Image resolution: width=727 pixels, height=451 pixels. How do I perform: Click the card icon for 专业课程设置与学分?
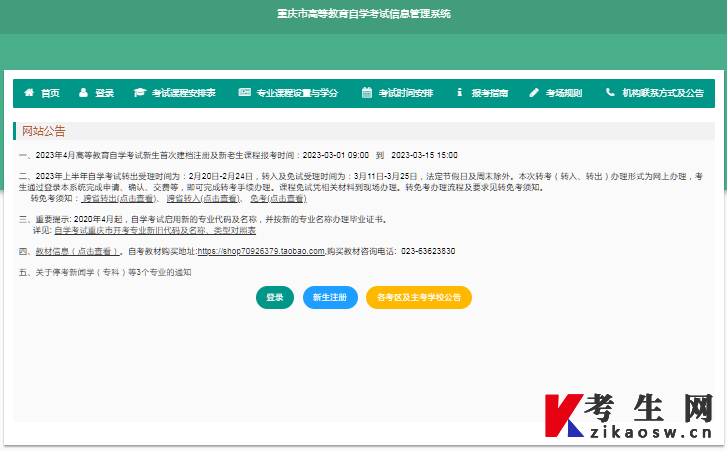click(x=244, y=92)
